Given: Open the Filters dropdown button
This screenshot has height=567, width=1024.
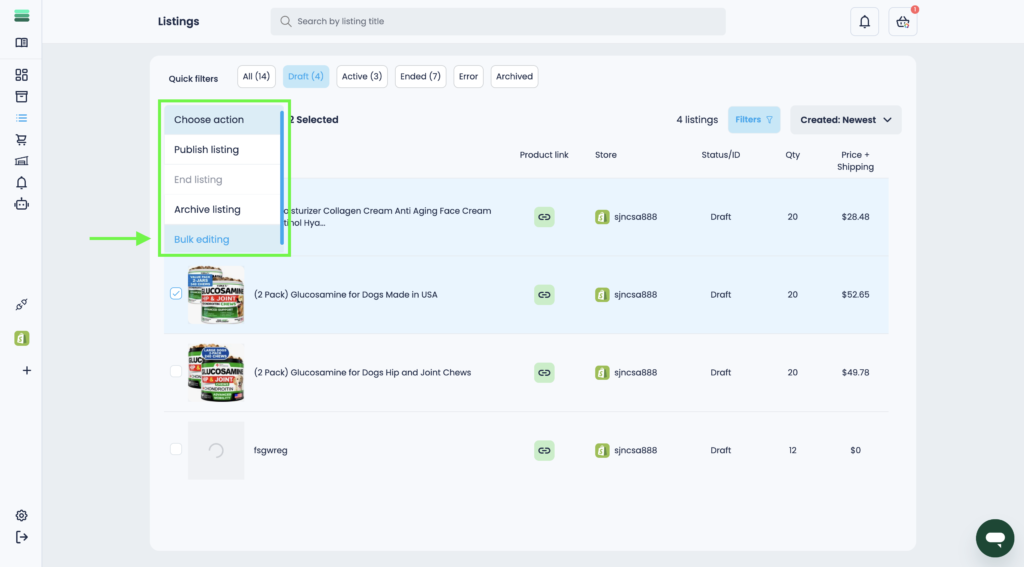Looking at the screenshot, I should coord(754,120).
